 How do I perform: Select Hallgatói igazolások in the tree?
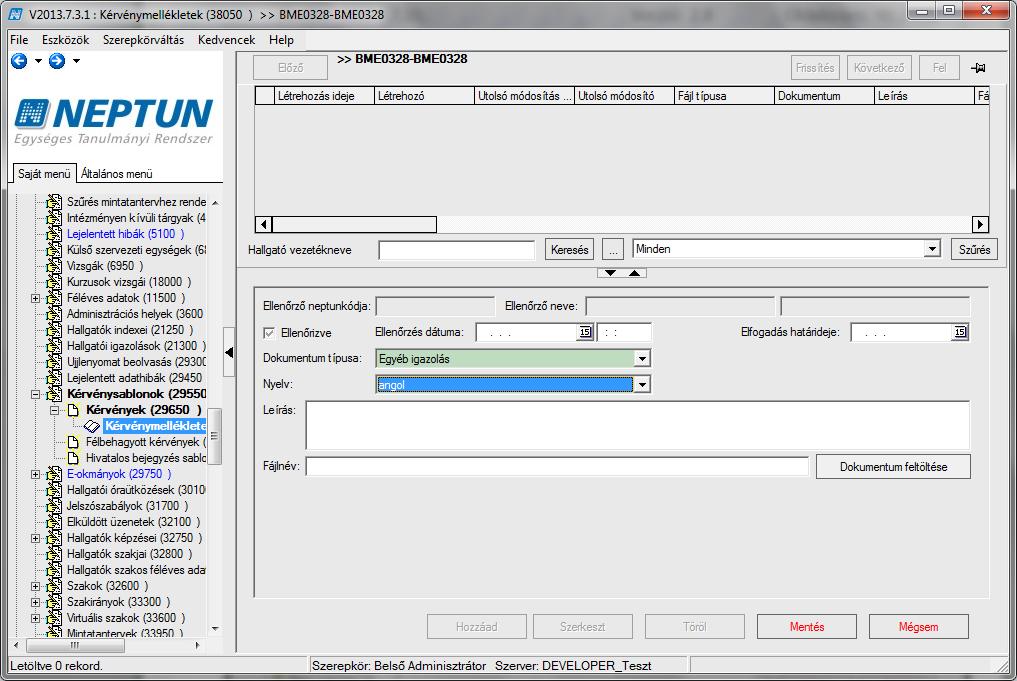click(x=136, y=346)
